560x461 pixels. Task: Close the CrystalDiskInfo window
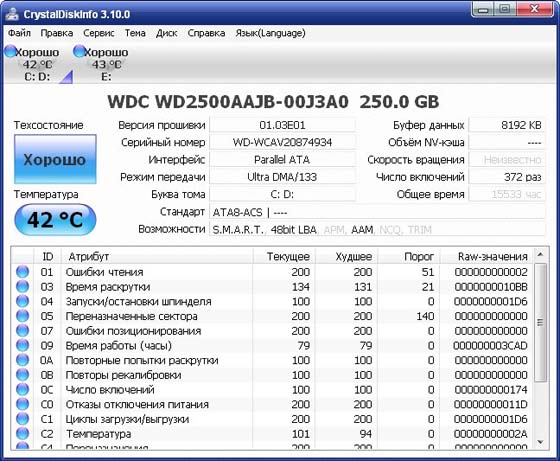535,9
